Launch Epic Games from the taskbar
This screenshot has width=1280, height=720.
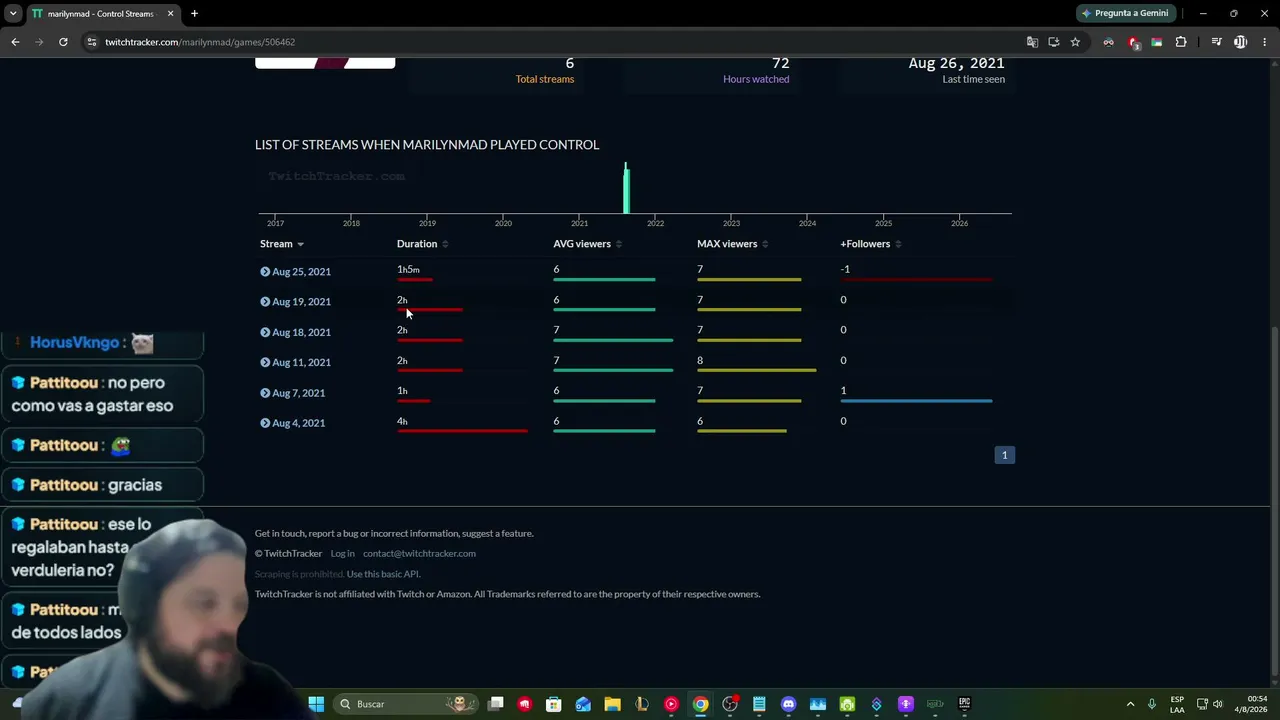click(964, 704)
